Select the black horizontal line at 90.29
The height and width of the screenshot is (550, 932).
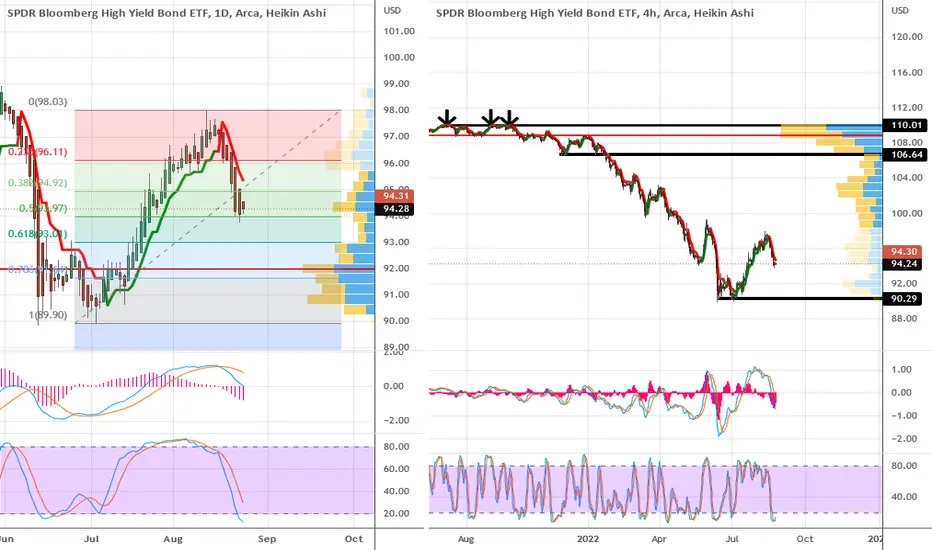800,298
